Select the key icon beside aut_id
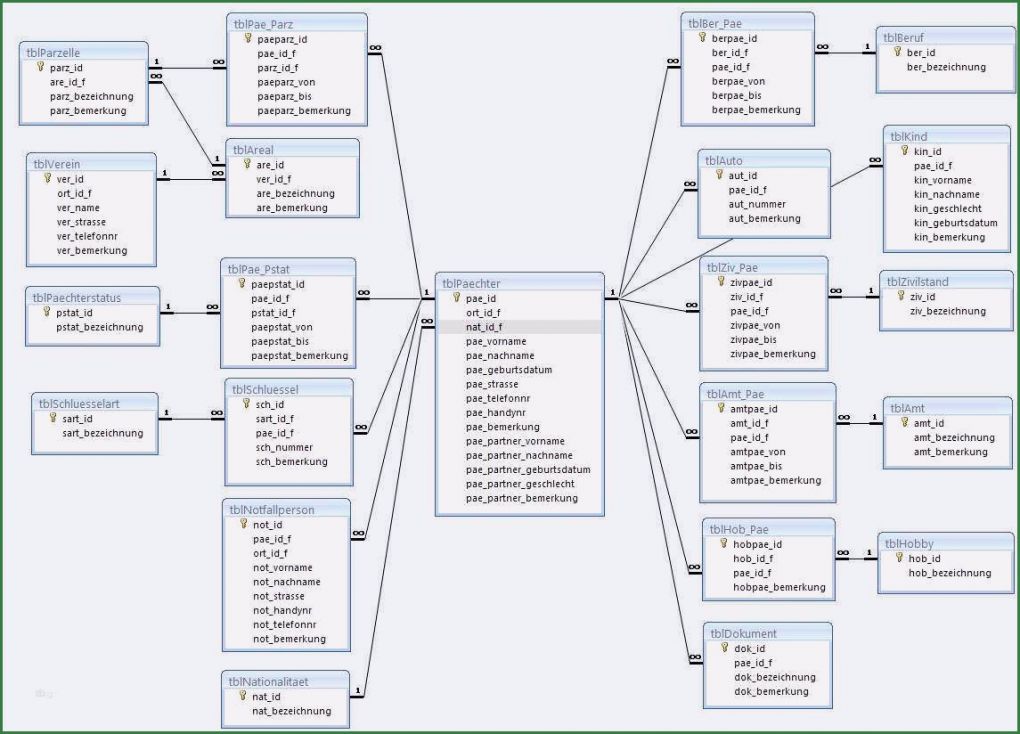This screenshot has height=734, width=1020. 720,175
